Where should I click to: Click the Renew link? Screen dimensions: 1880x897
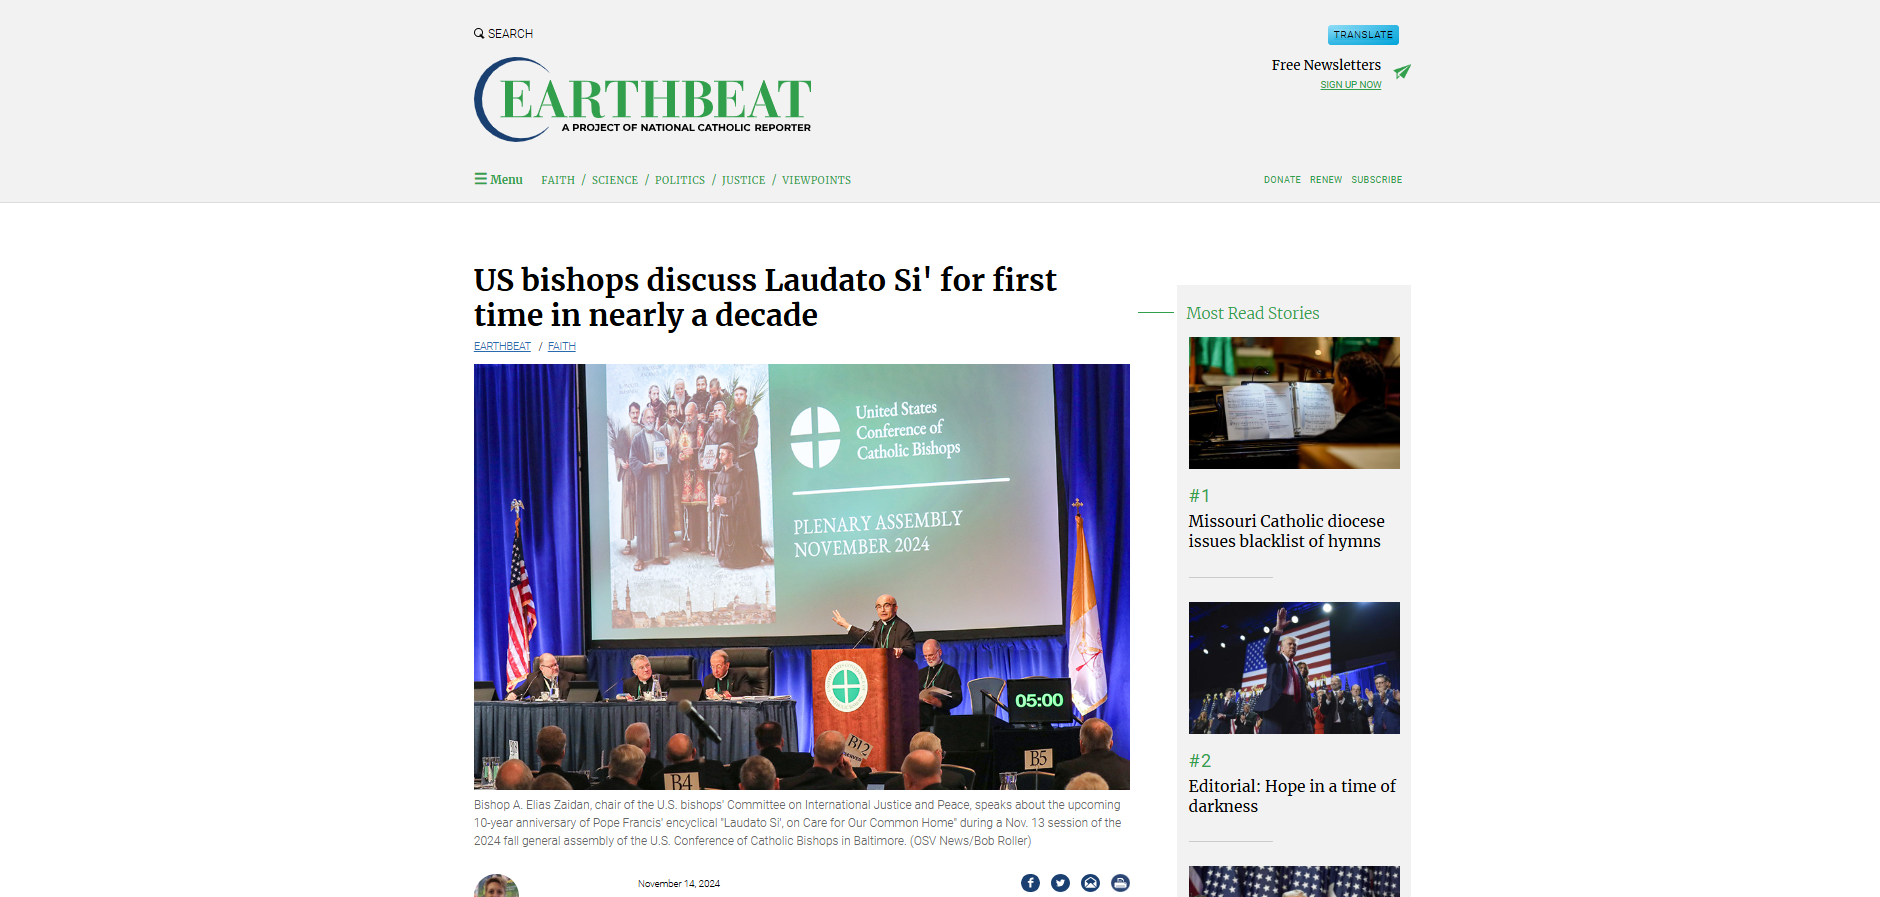click(1326, 180)
